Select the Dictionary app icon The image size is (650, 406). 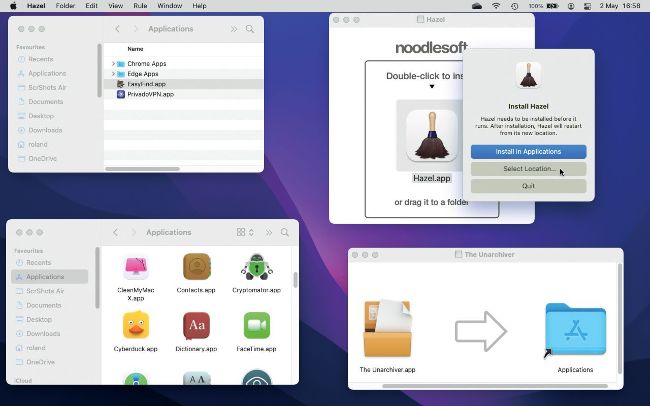click(196, 325)
